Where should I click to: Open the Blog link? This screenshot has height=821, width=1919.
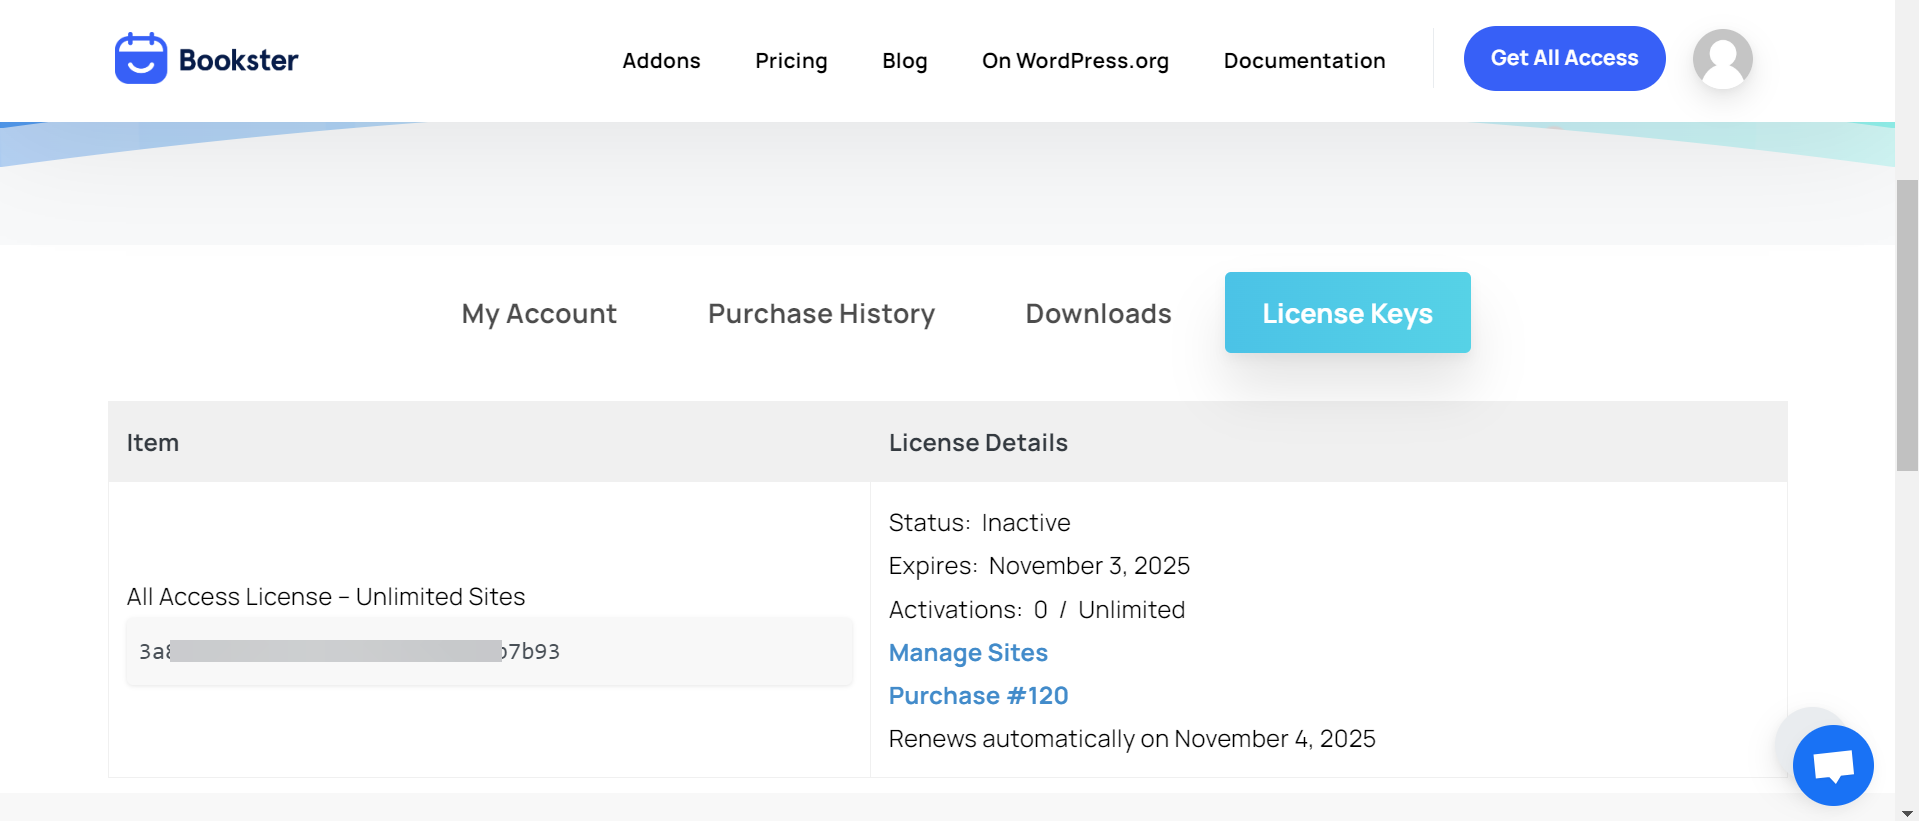click(904, 61)
